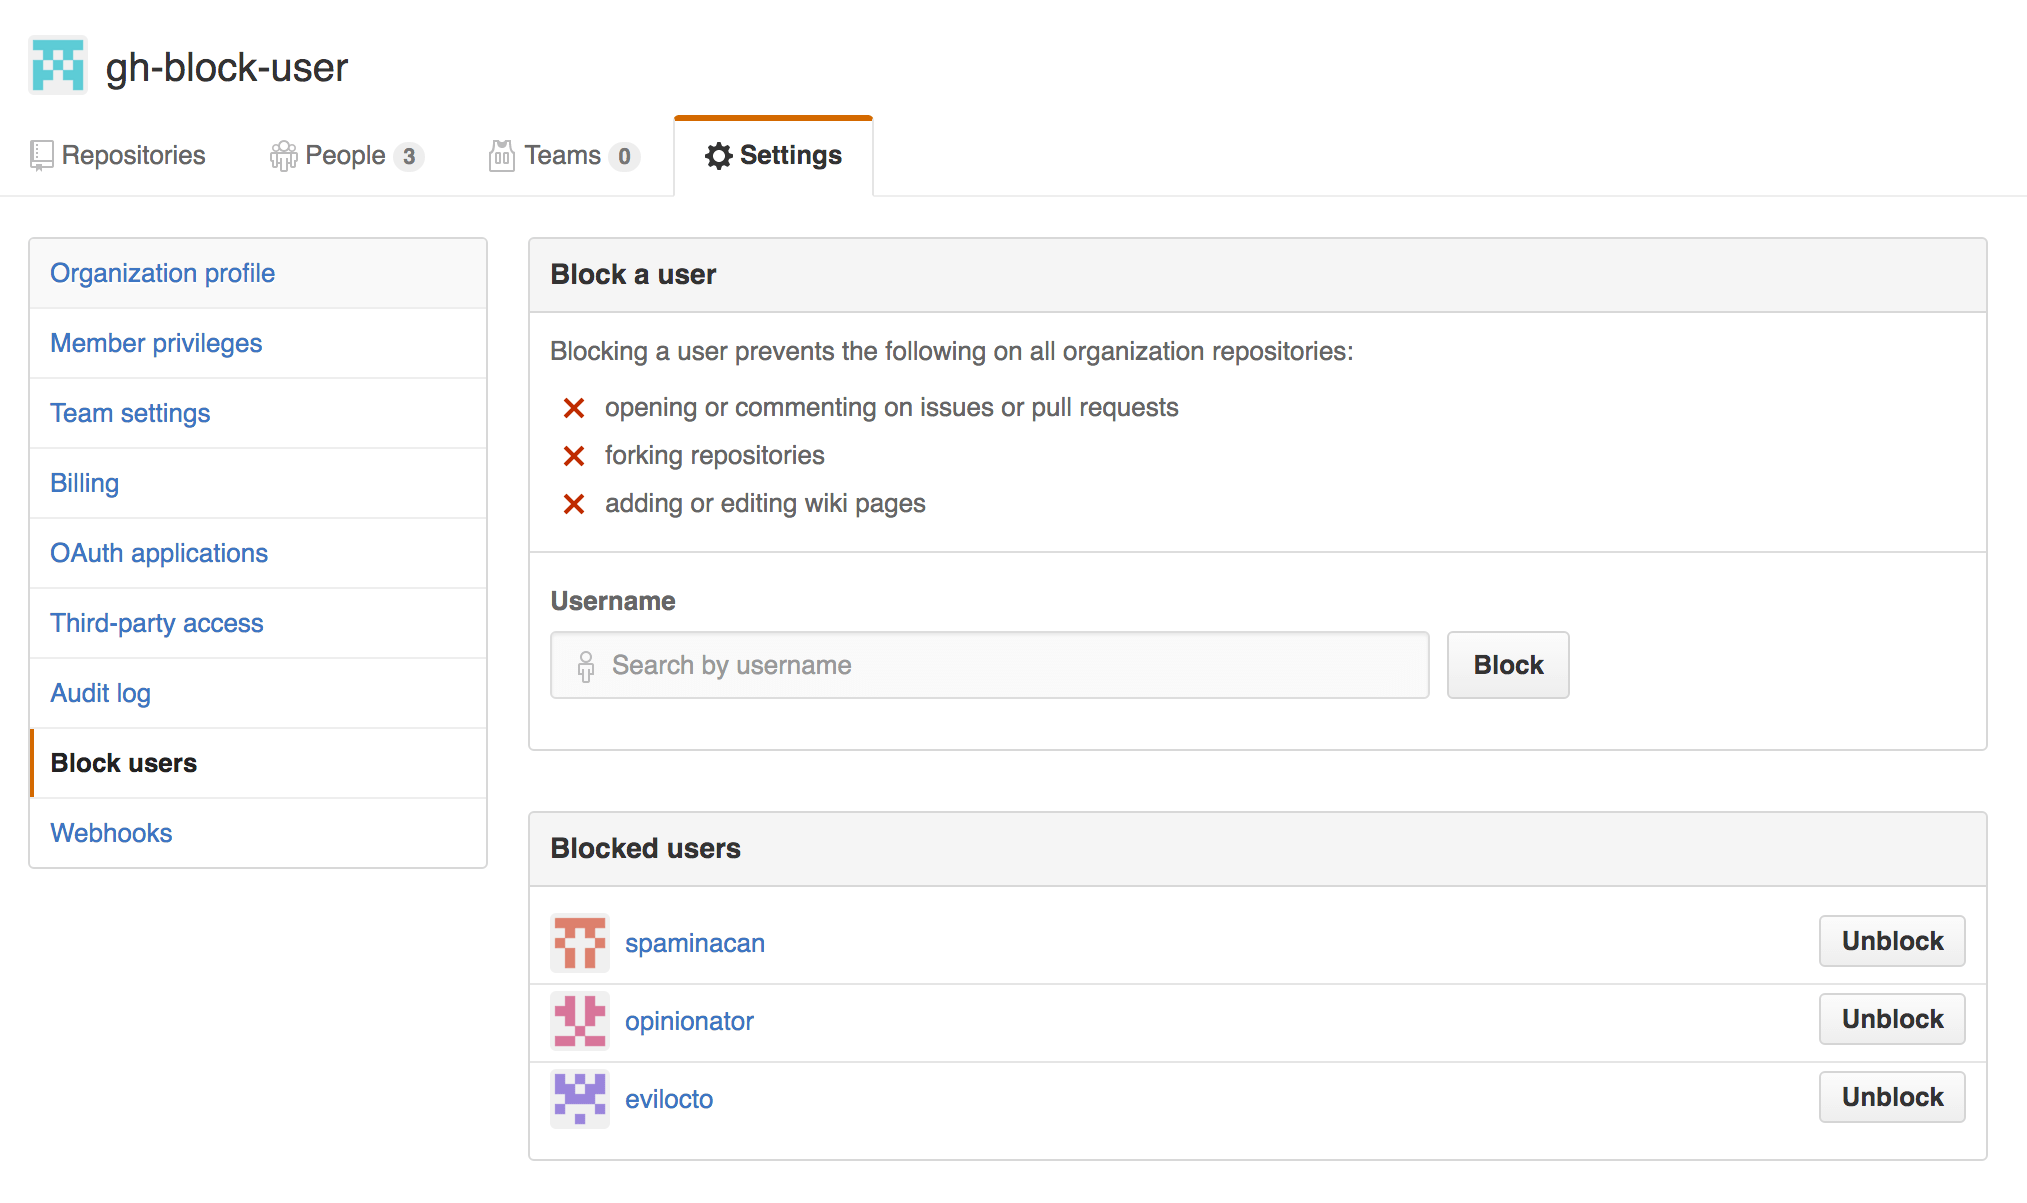Unblock the user spaminacan
The width and height of the screenshot is (2027, 1203).
click(x=1891, y=940)
